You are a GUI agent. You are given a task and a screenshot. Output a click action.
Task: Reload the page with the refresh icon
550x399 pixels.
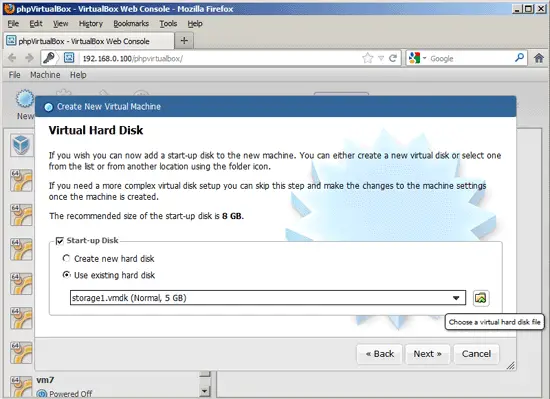pyautogui.click(x=393, y=58)
